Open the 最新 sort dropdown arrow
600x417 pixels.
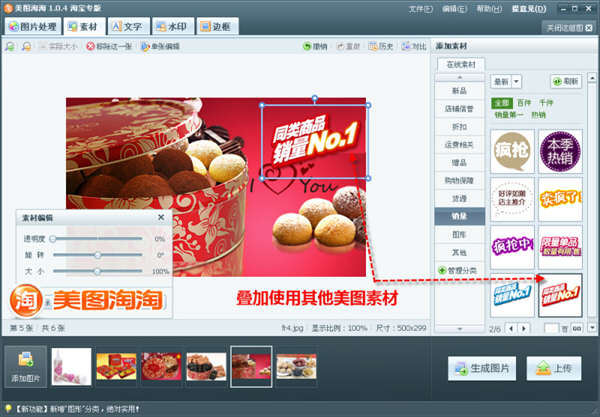(x=516, y=81)
